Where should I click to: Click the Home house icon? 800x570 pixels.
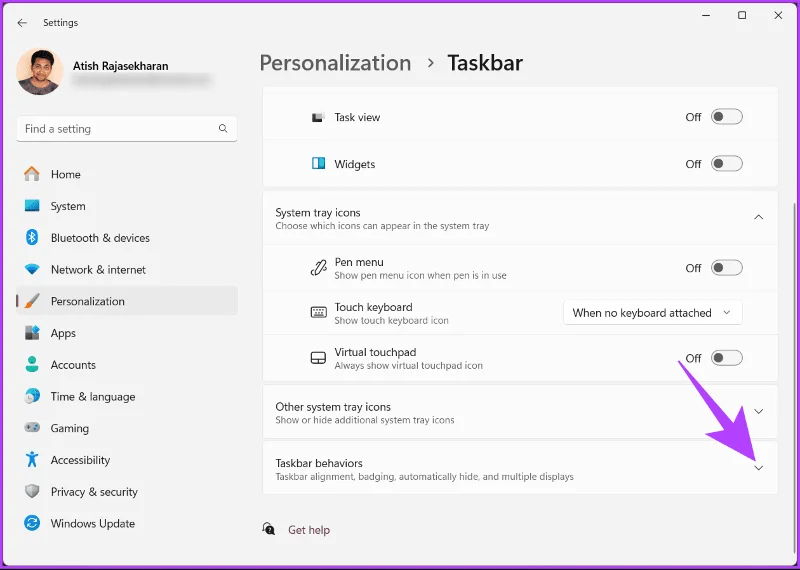(x=32, y=174)
